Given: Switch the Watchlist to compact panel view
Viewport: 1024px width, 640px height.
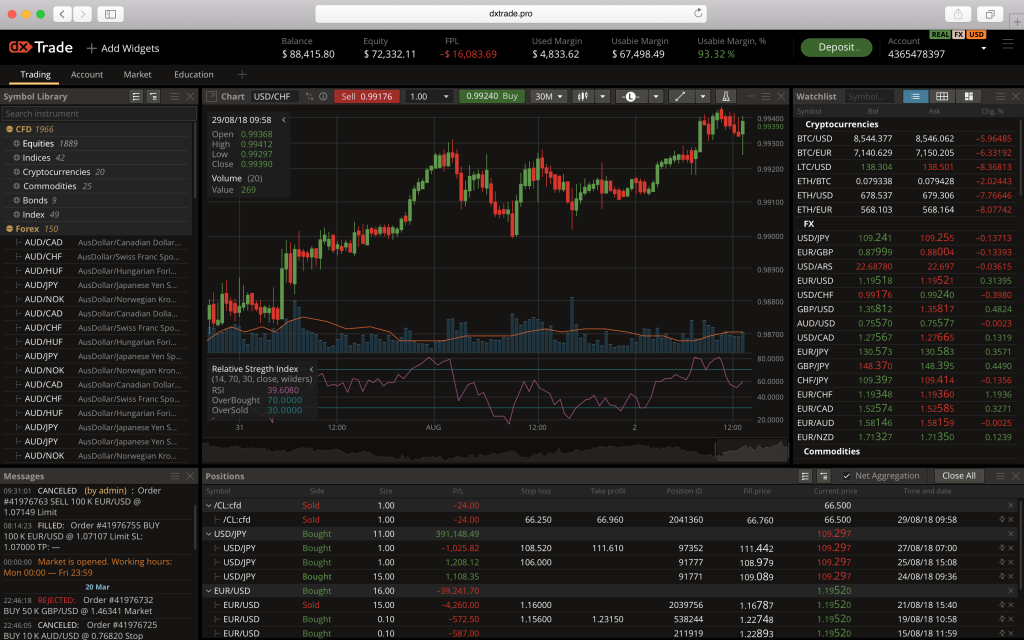Looking at the screenshot, I should coord(968,97).
